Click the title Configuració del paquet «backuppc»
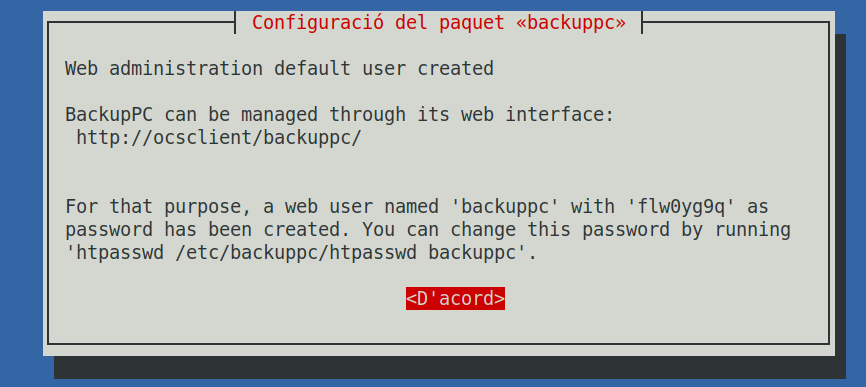This screenshot has width=866, height=387. pyautogui.click(x=439, y=23)
